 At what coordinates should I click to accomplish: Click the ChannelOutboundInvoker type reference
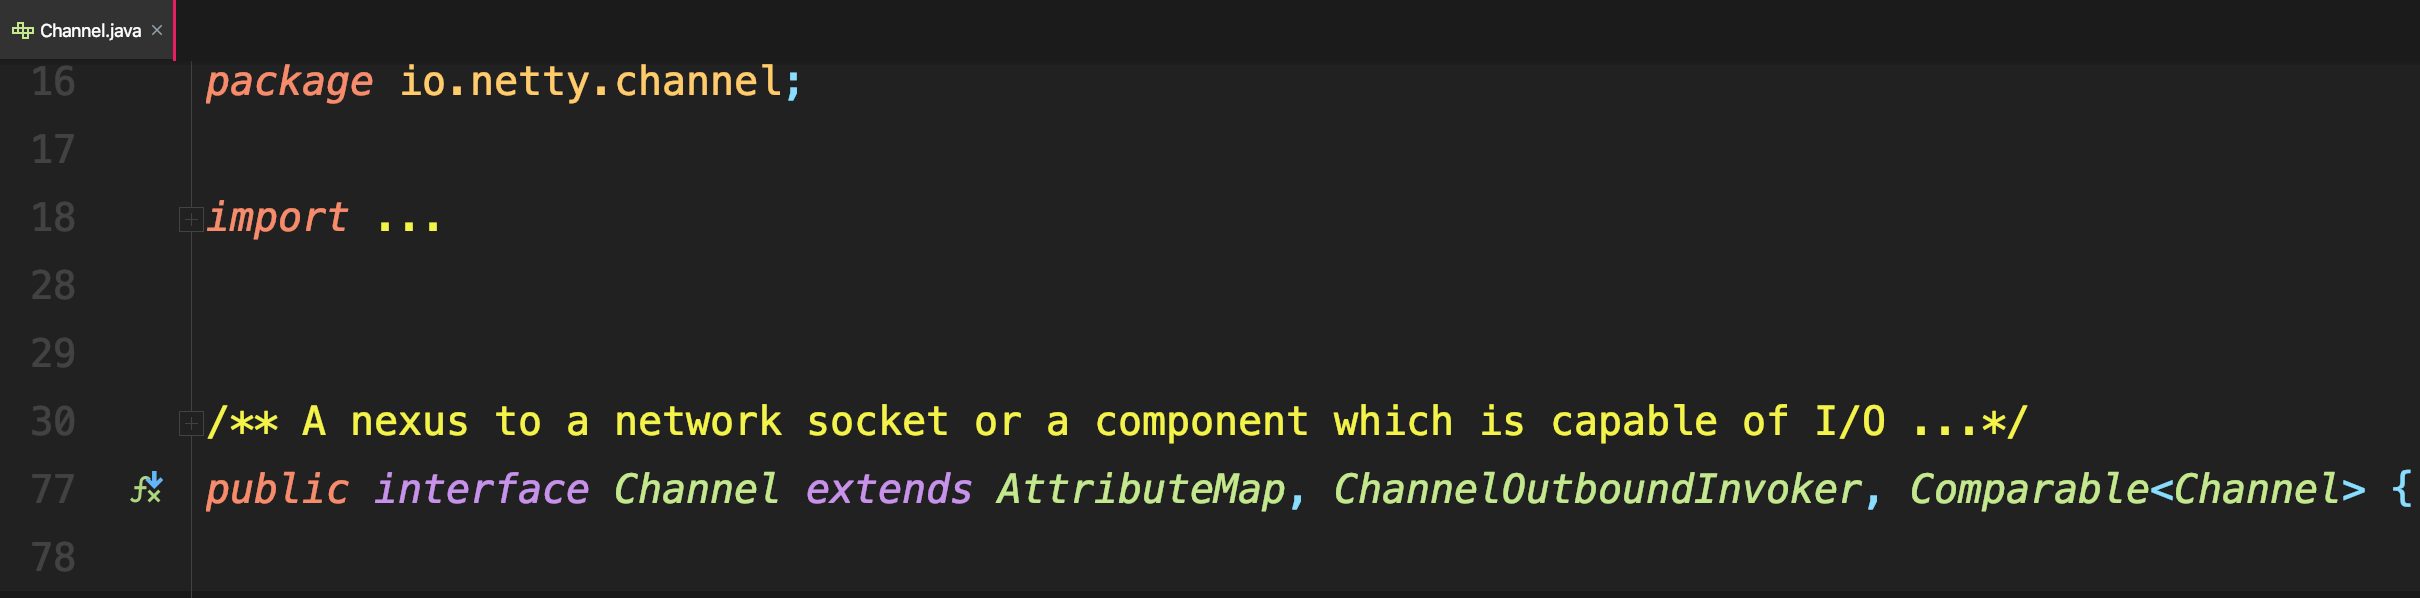click(1597, 490)
